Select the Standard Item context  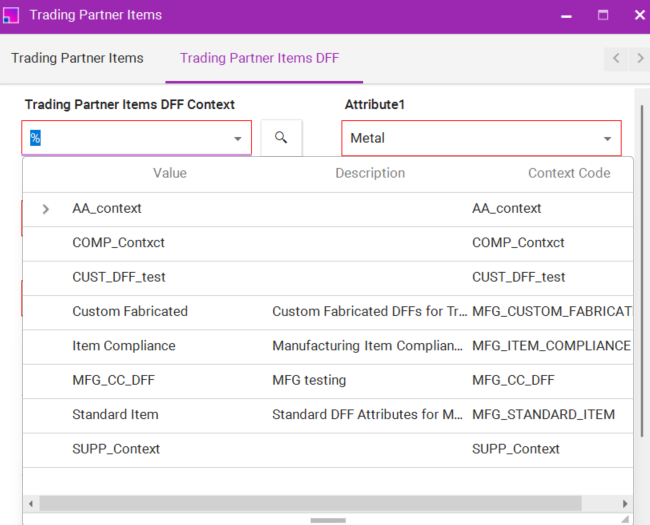(115, 414)
